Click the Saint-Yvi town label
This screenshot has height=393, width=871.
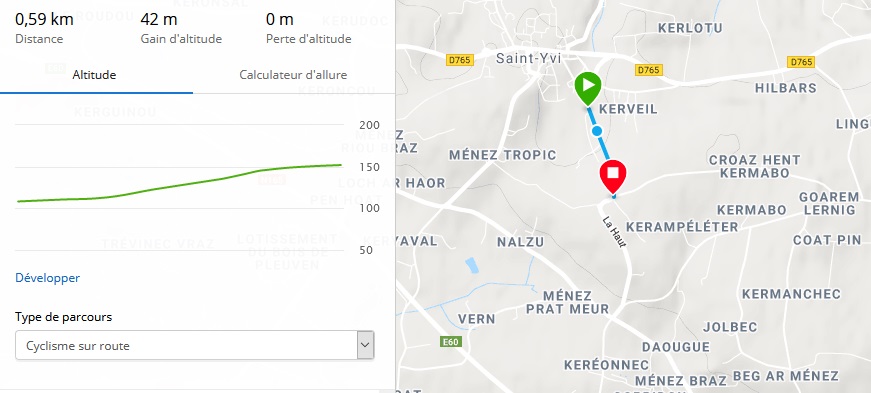point(528,58)
